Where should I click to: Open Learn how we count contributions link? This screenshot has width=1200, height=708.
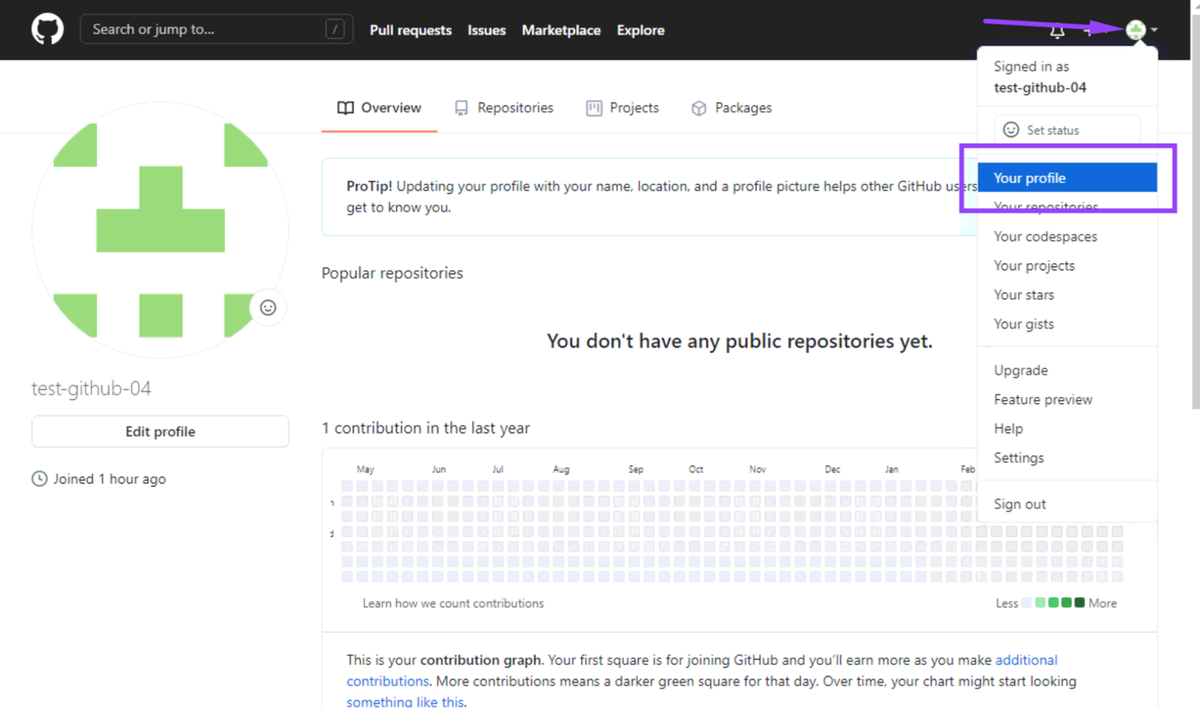coord(453,603)
